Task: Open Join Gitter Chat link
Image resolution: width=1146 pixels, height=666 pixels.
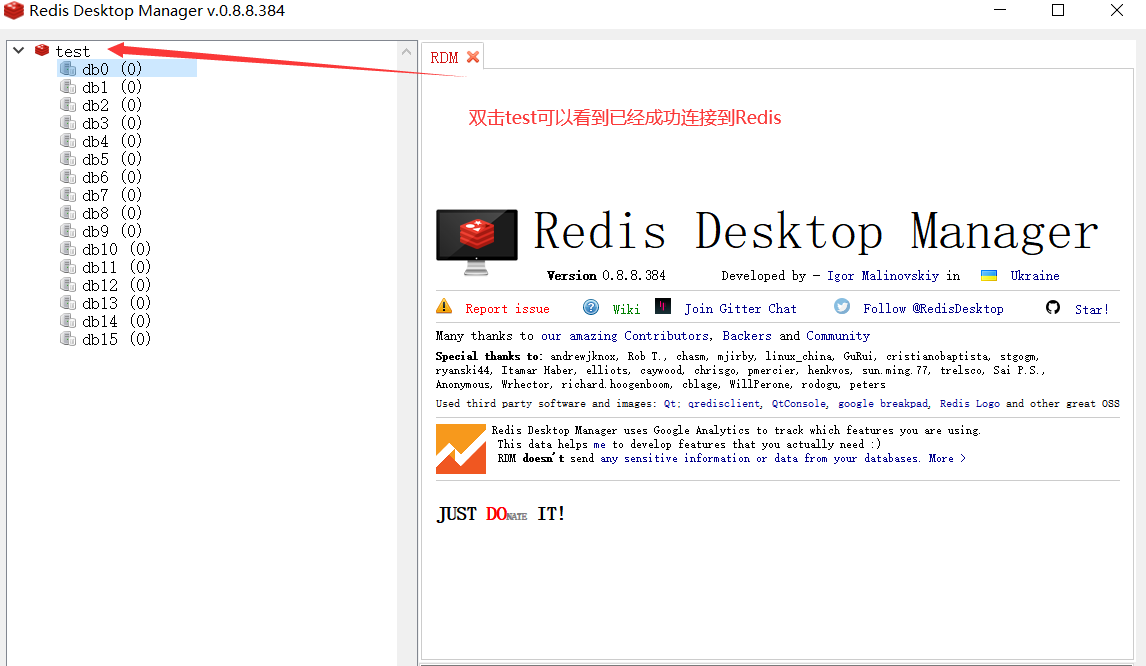Action: [x=740, y=309]
